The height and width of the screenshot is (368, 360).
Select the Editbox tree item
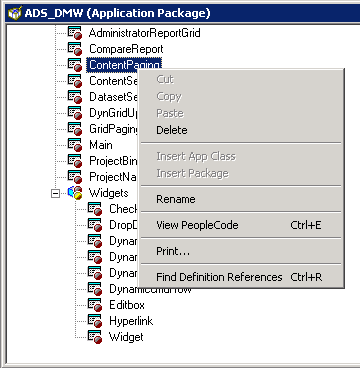127,305
